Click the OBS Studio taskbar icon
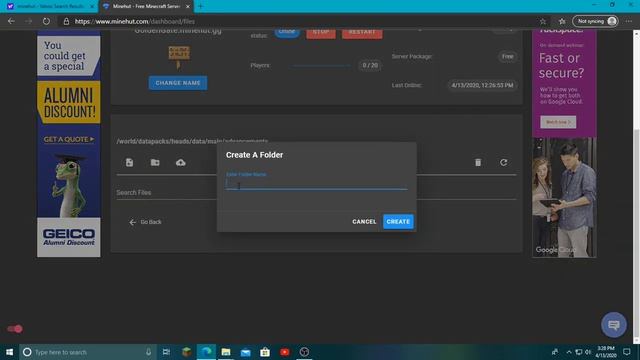 (x=304, y=352)
